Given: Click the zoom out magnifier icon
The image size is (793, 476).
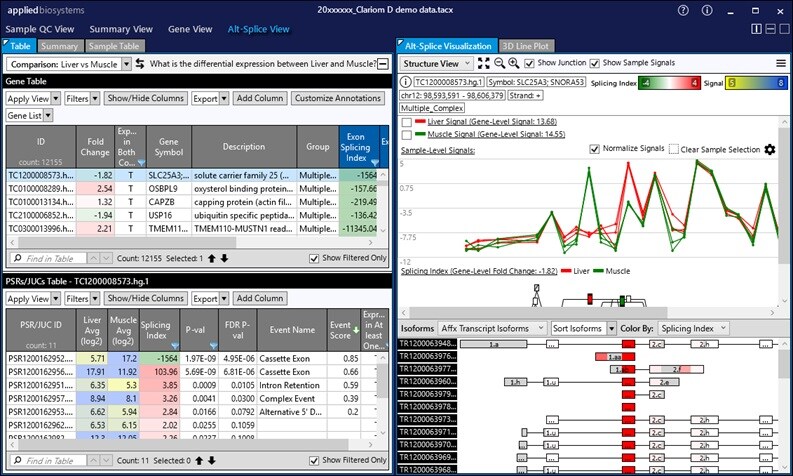Looking at the screenshot, I should coord(498,63).
